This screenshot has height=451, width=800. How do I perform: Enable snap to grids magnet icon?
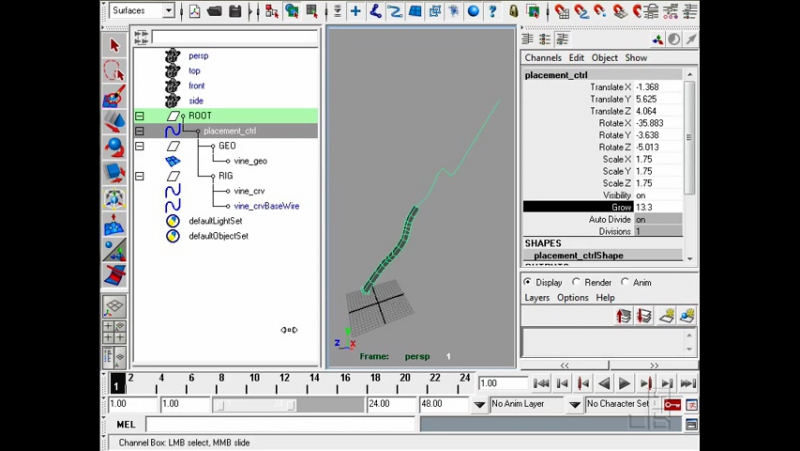point(562,11)
